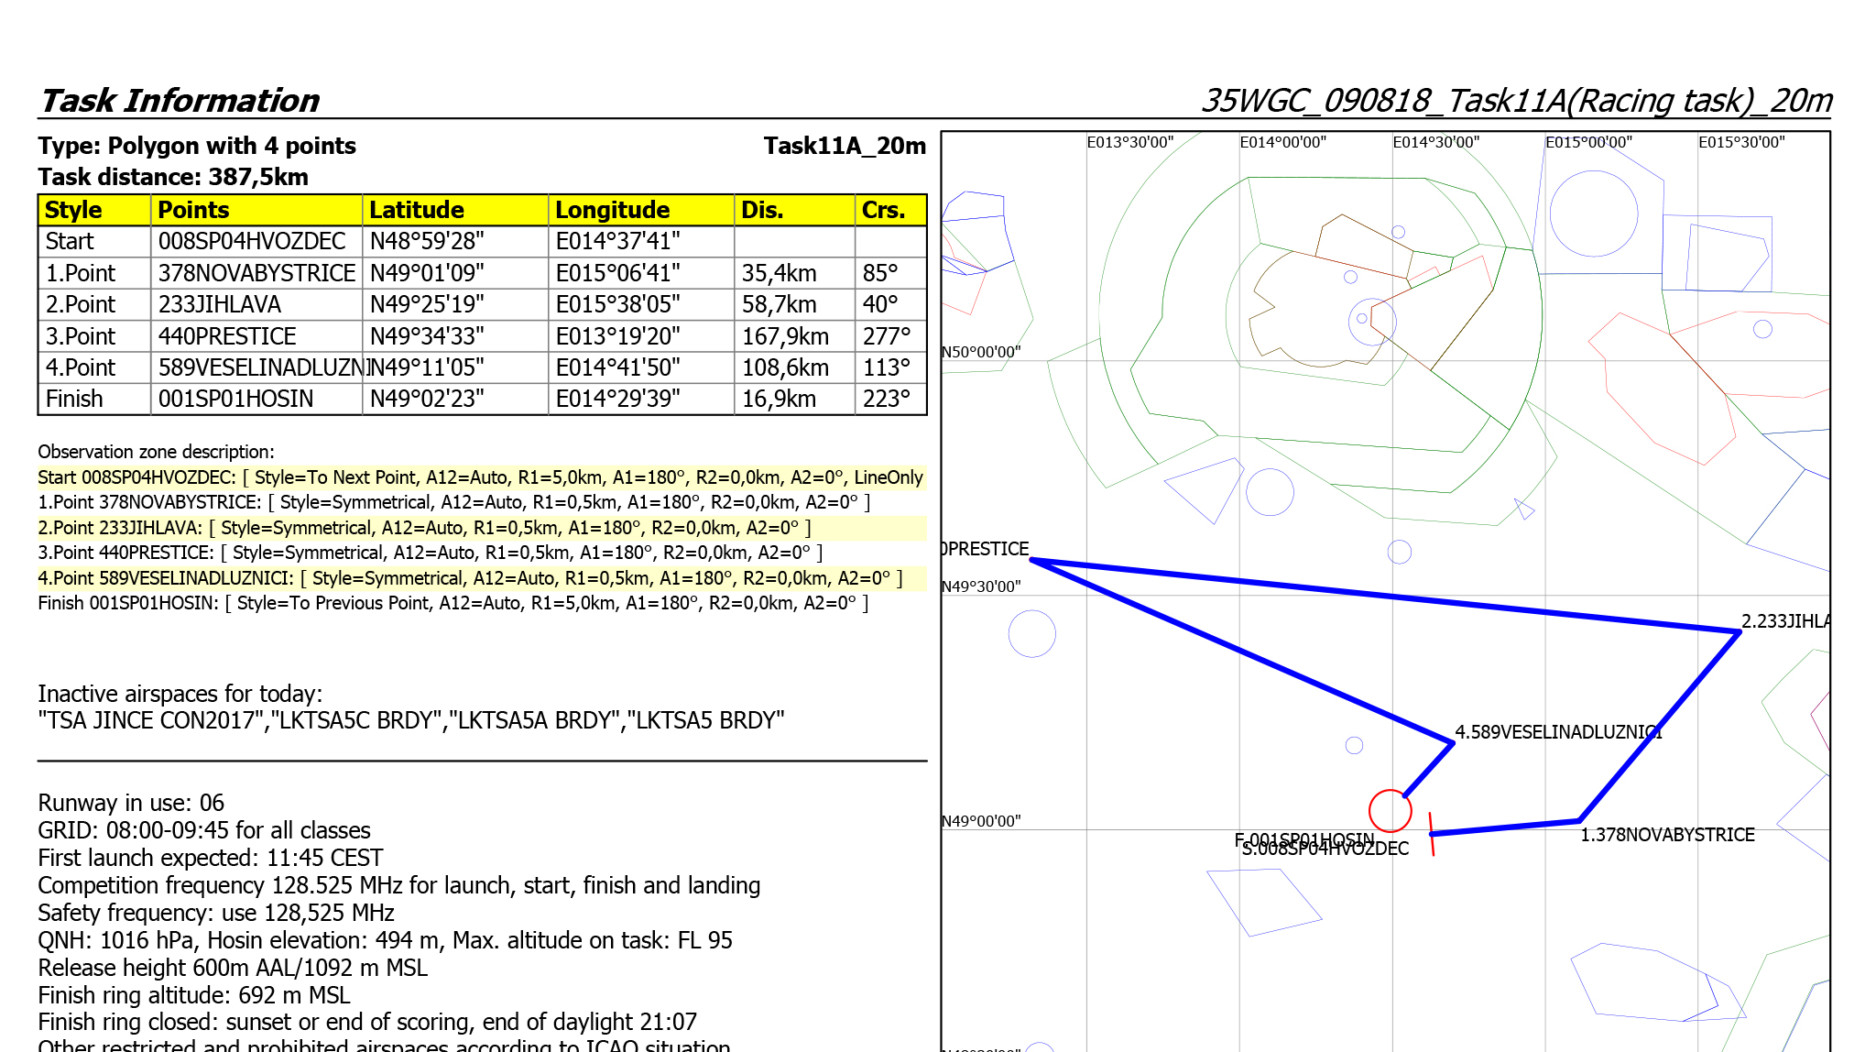1876x1052 pixels.
Task: Click the Runway in use: 06 line
Action: point(131,803)
